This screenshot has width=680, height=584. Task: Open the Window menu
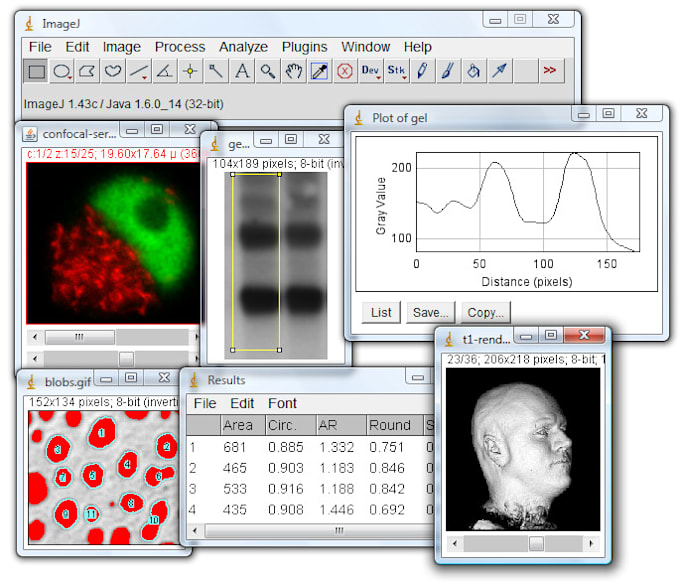(x=365, y=47)
